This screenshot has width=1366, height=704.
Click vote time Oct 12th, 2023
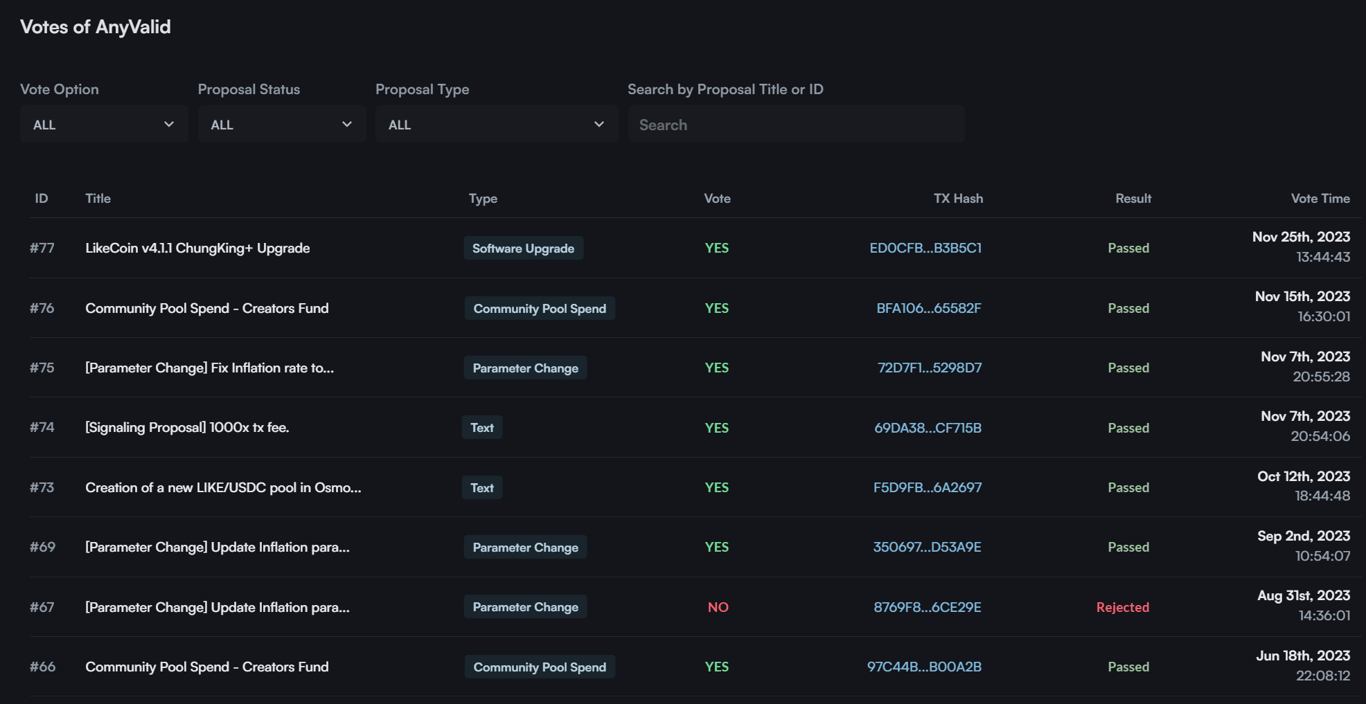click(x=1304, y=477)
